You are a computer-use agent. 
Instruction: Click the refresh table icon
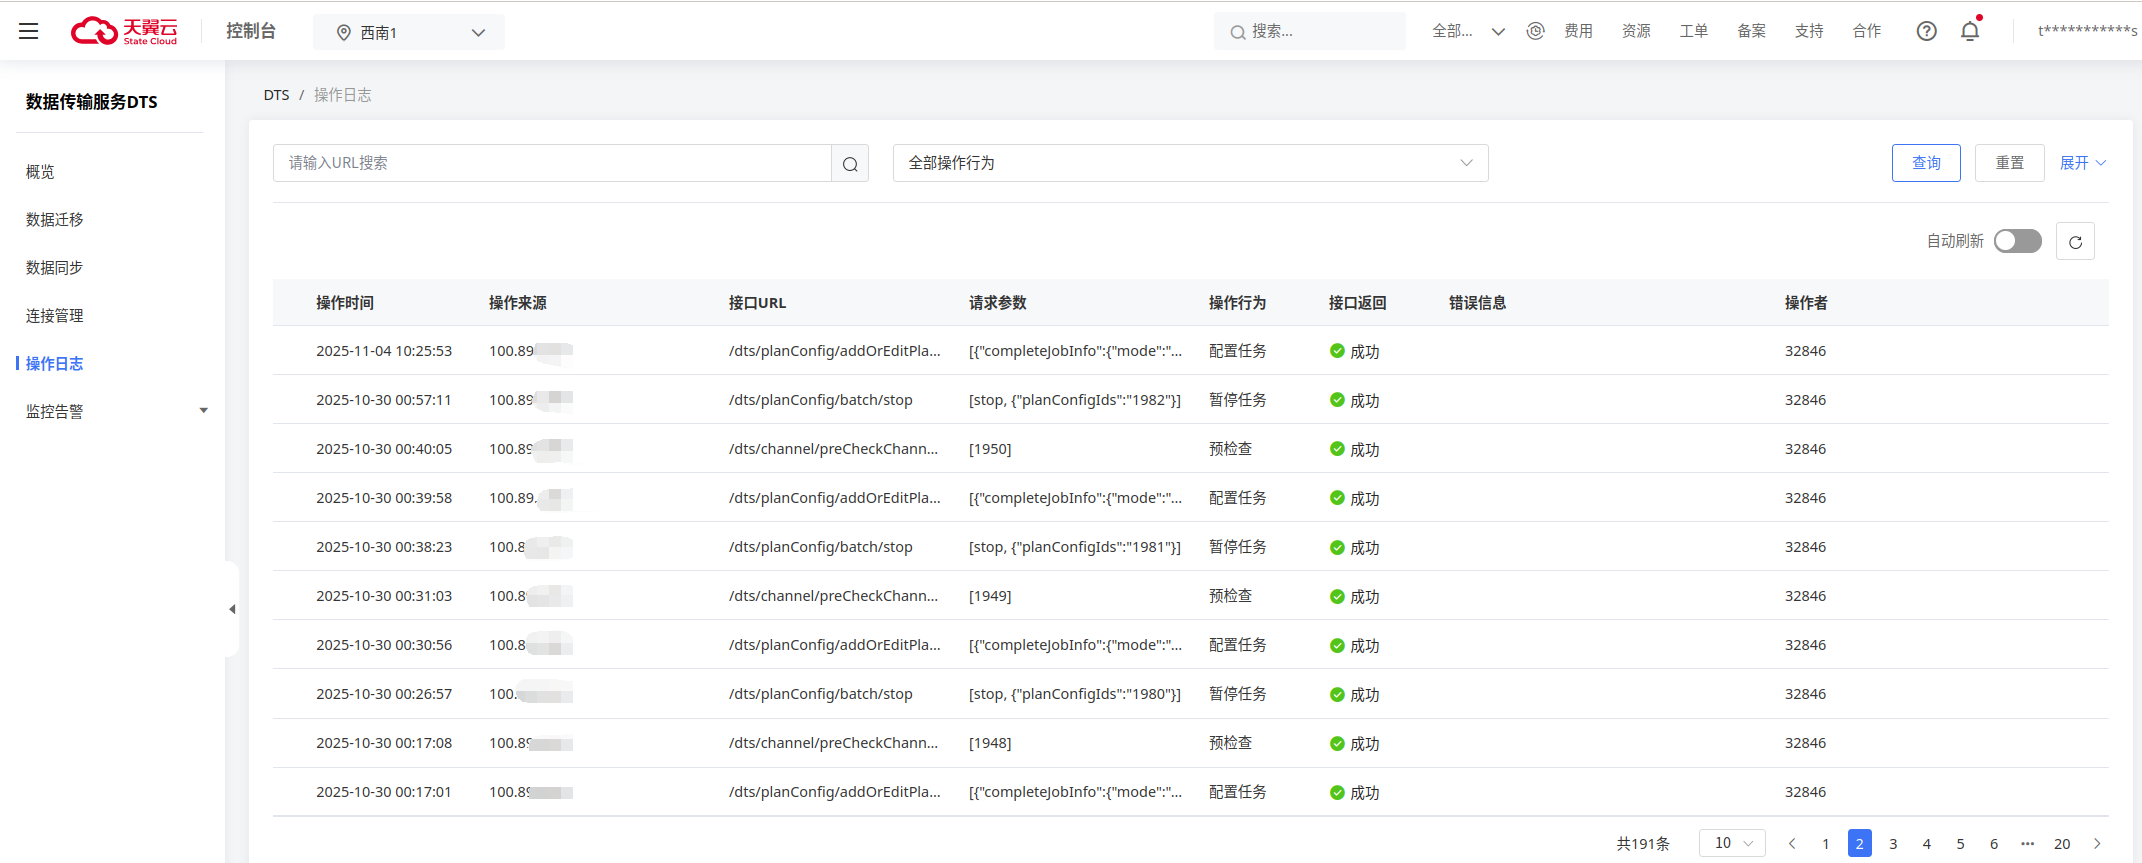tap(2075, 242)
